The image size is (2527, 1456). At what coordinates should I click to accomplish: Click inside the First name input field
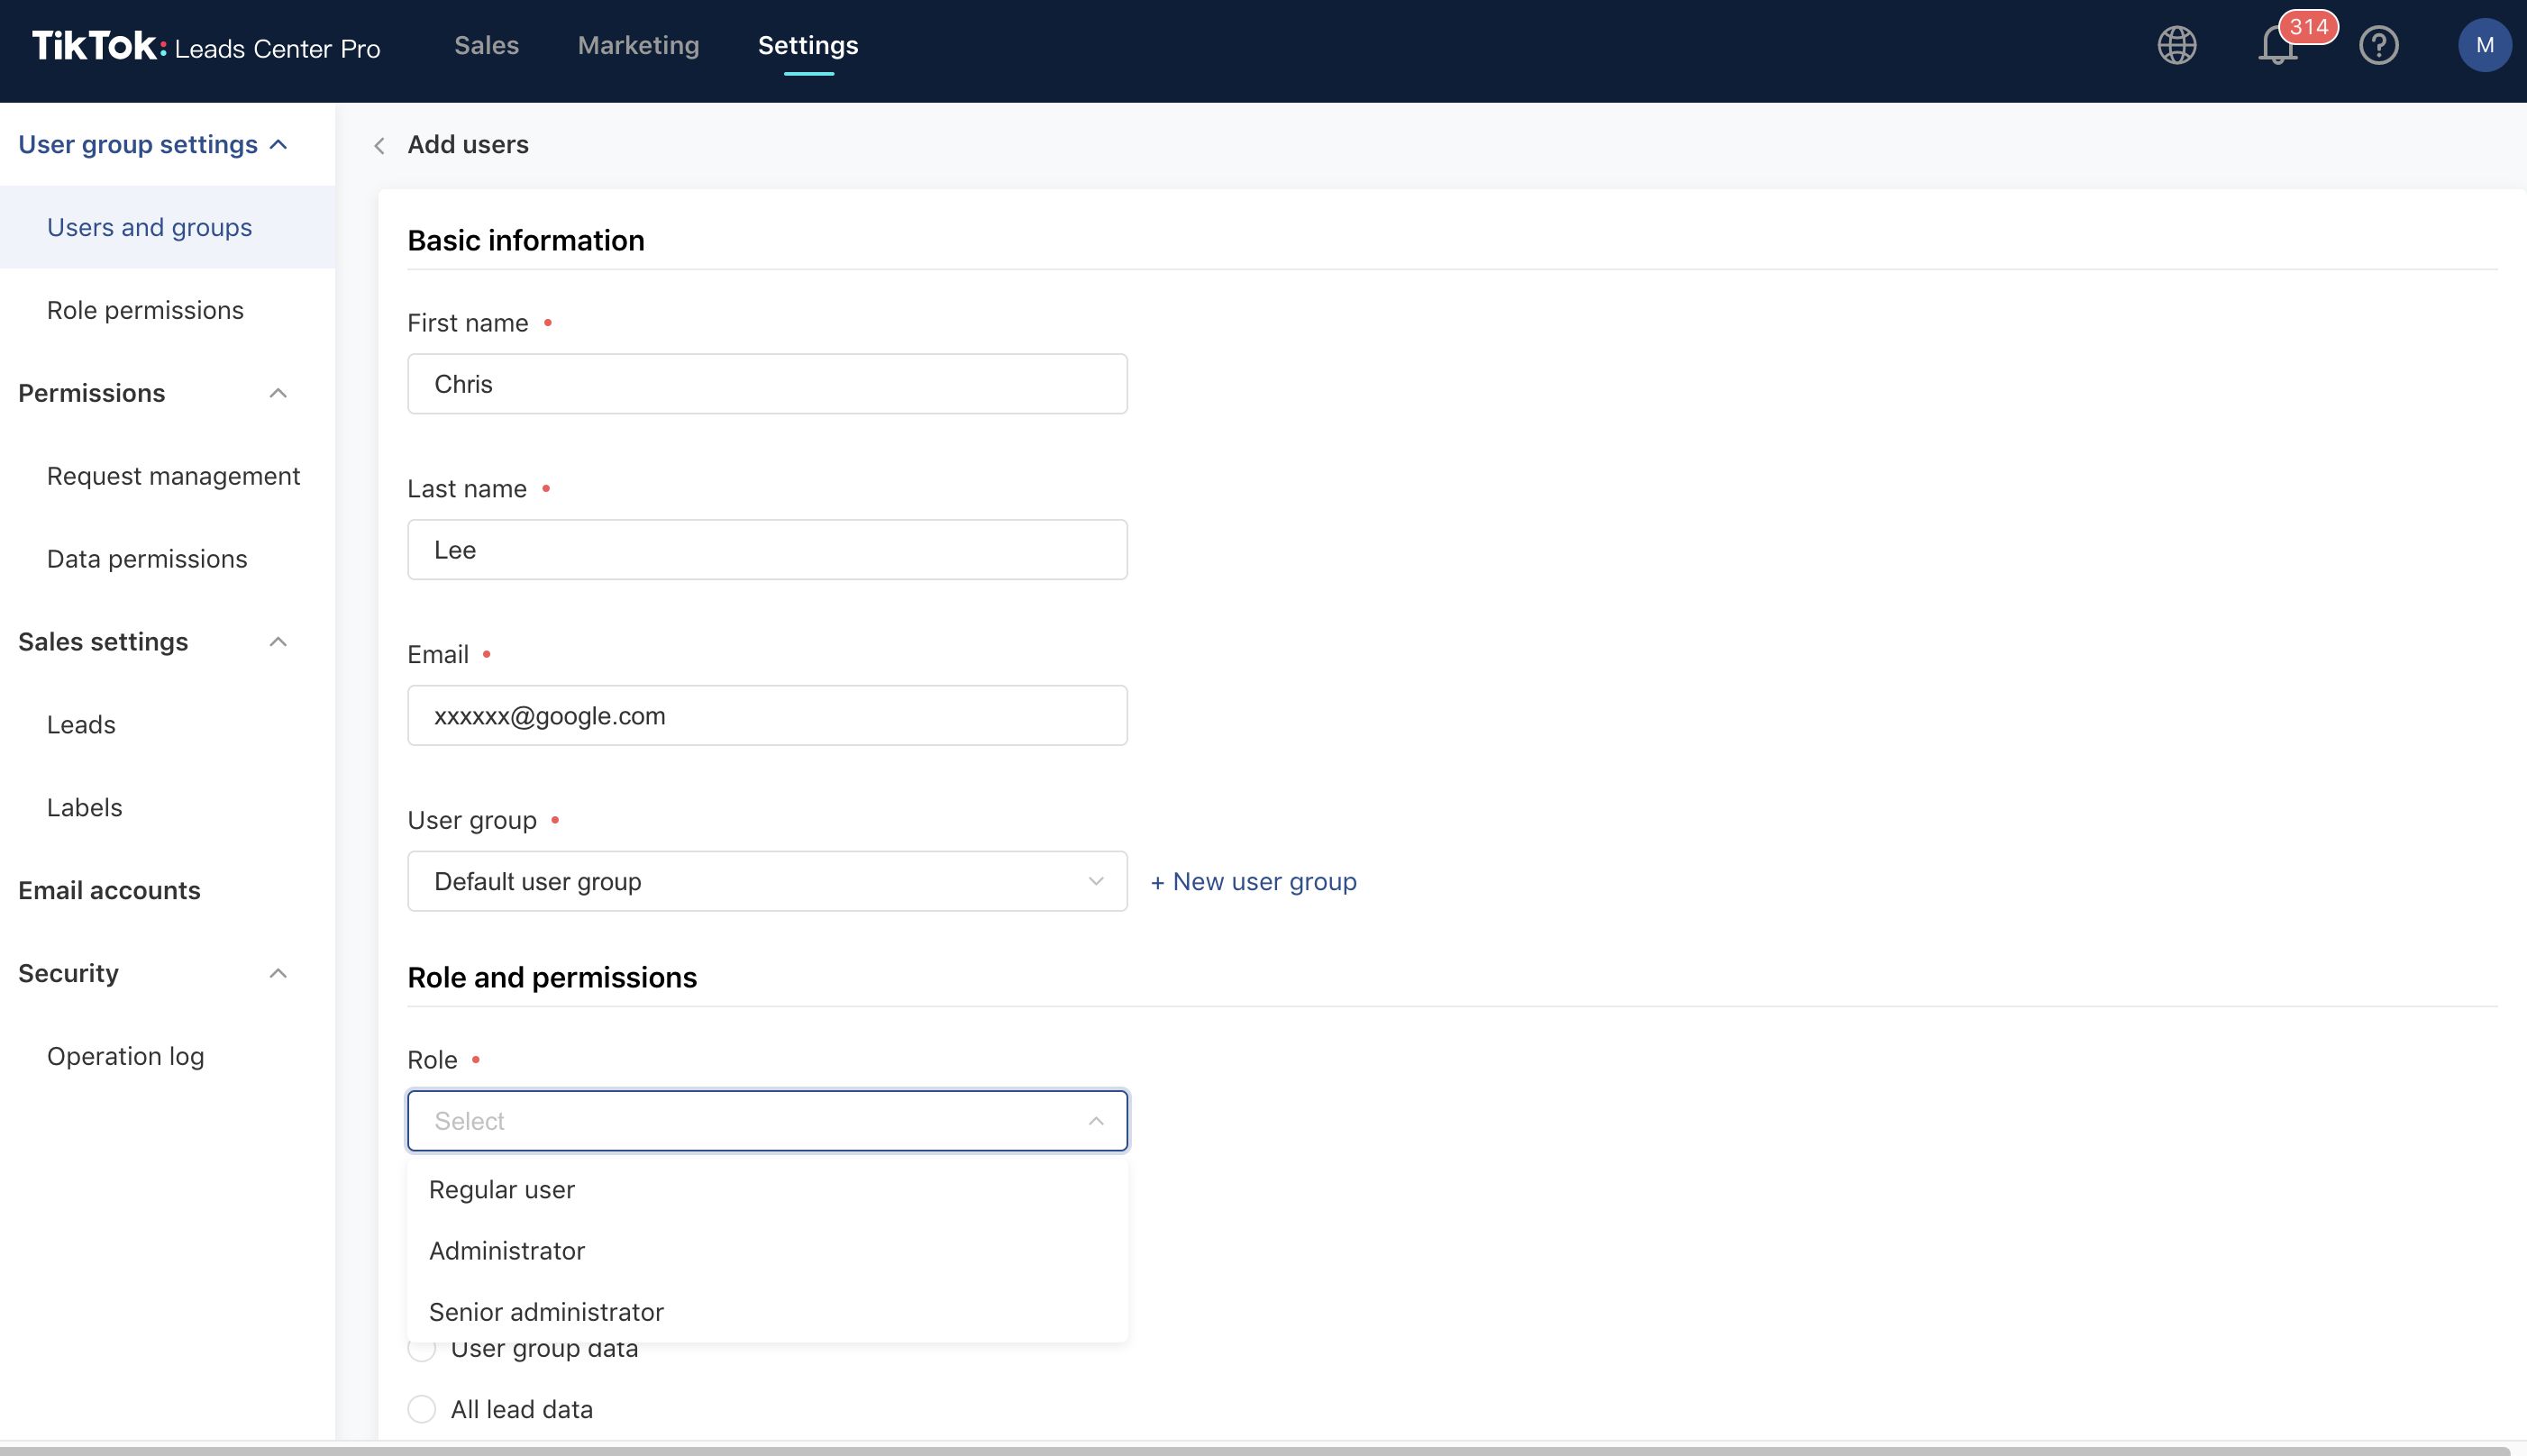[x=767, y=383]
